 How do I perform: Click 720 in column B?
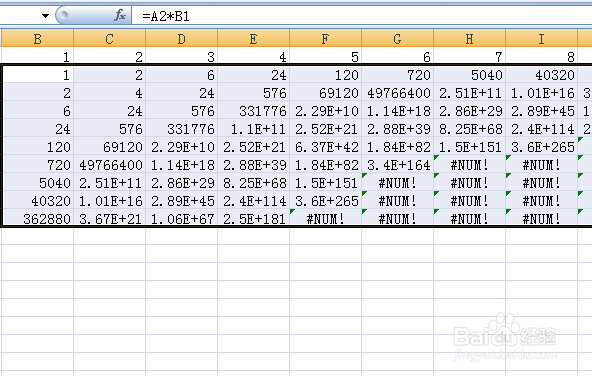point(37,165)
